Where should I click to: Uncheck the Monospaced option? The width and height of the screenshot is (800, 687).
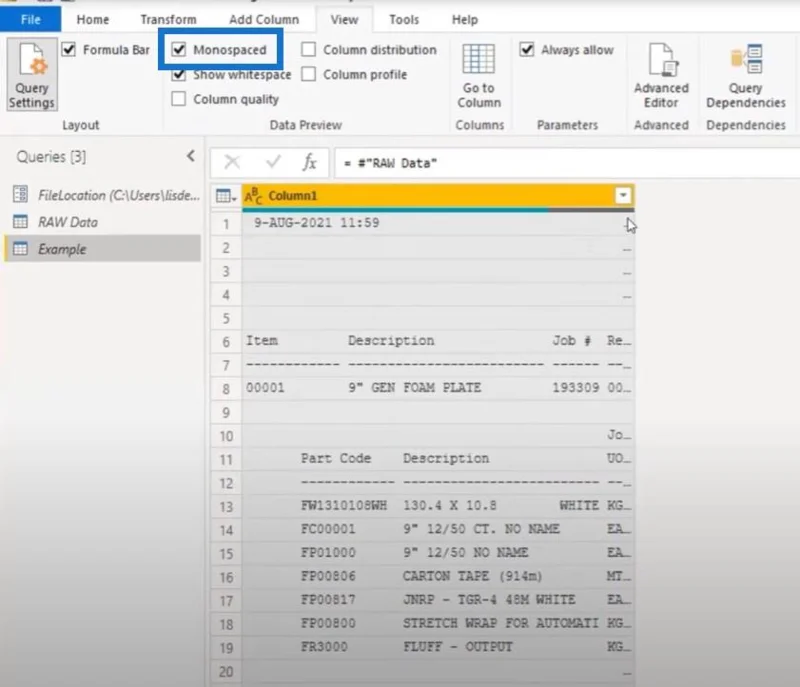pos(179,49)
